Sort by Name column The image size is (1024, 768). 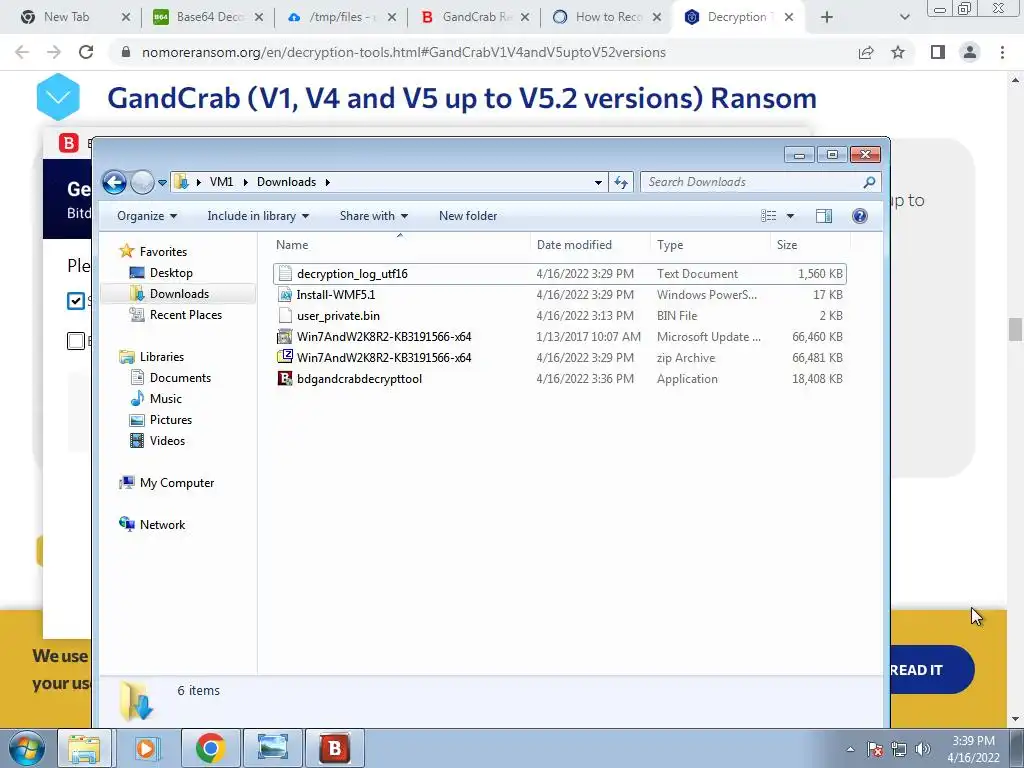click(x=400, y=245)
